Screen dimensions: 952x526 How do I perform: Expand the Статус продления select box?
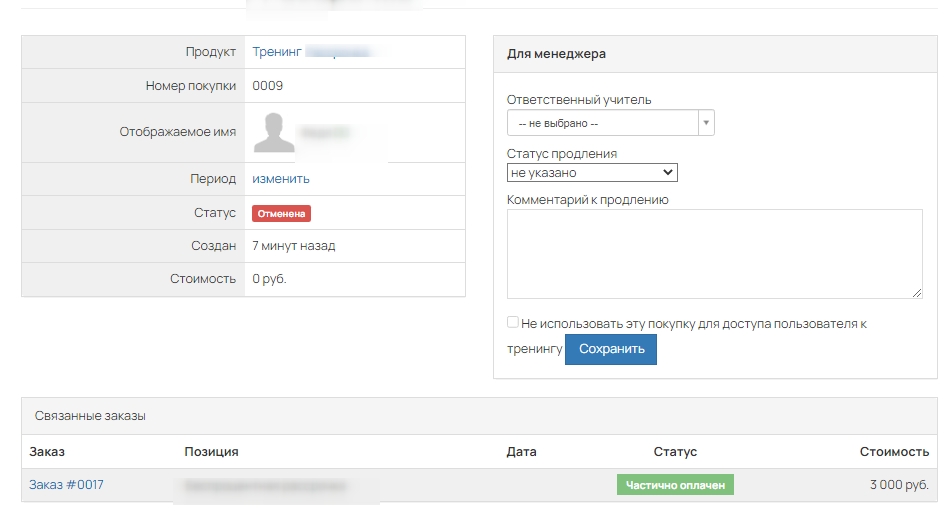point(592,173)
